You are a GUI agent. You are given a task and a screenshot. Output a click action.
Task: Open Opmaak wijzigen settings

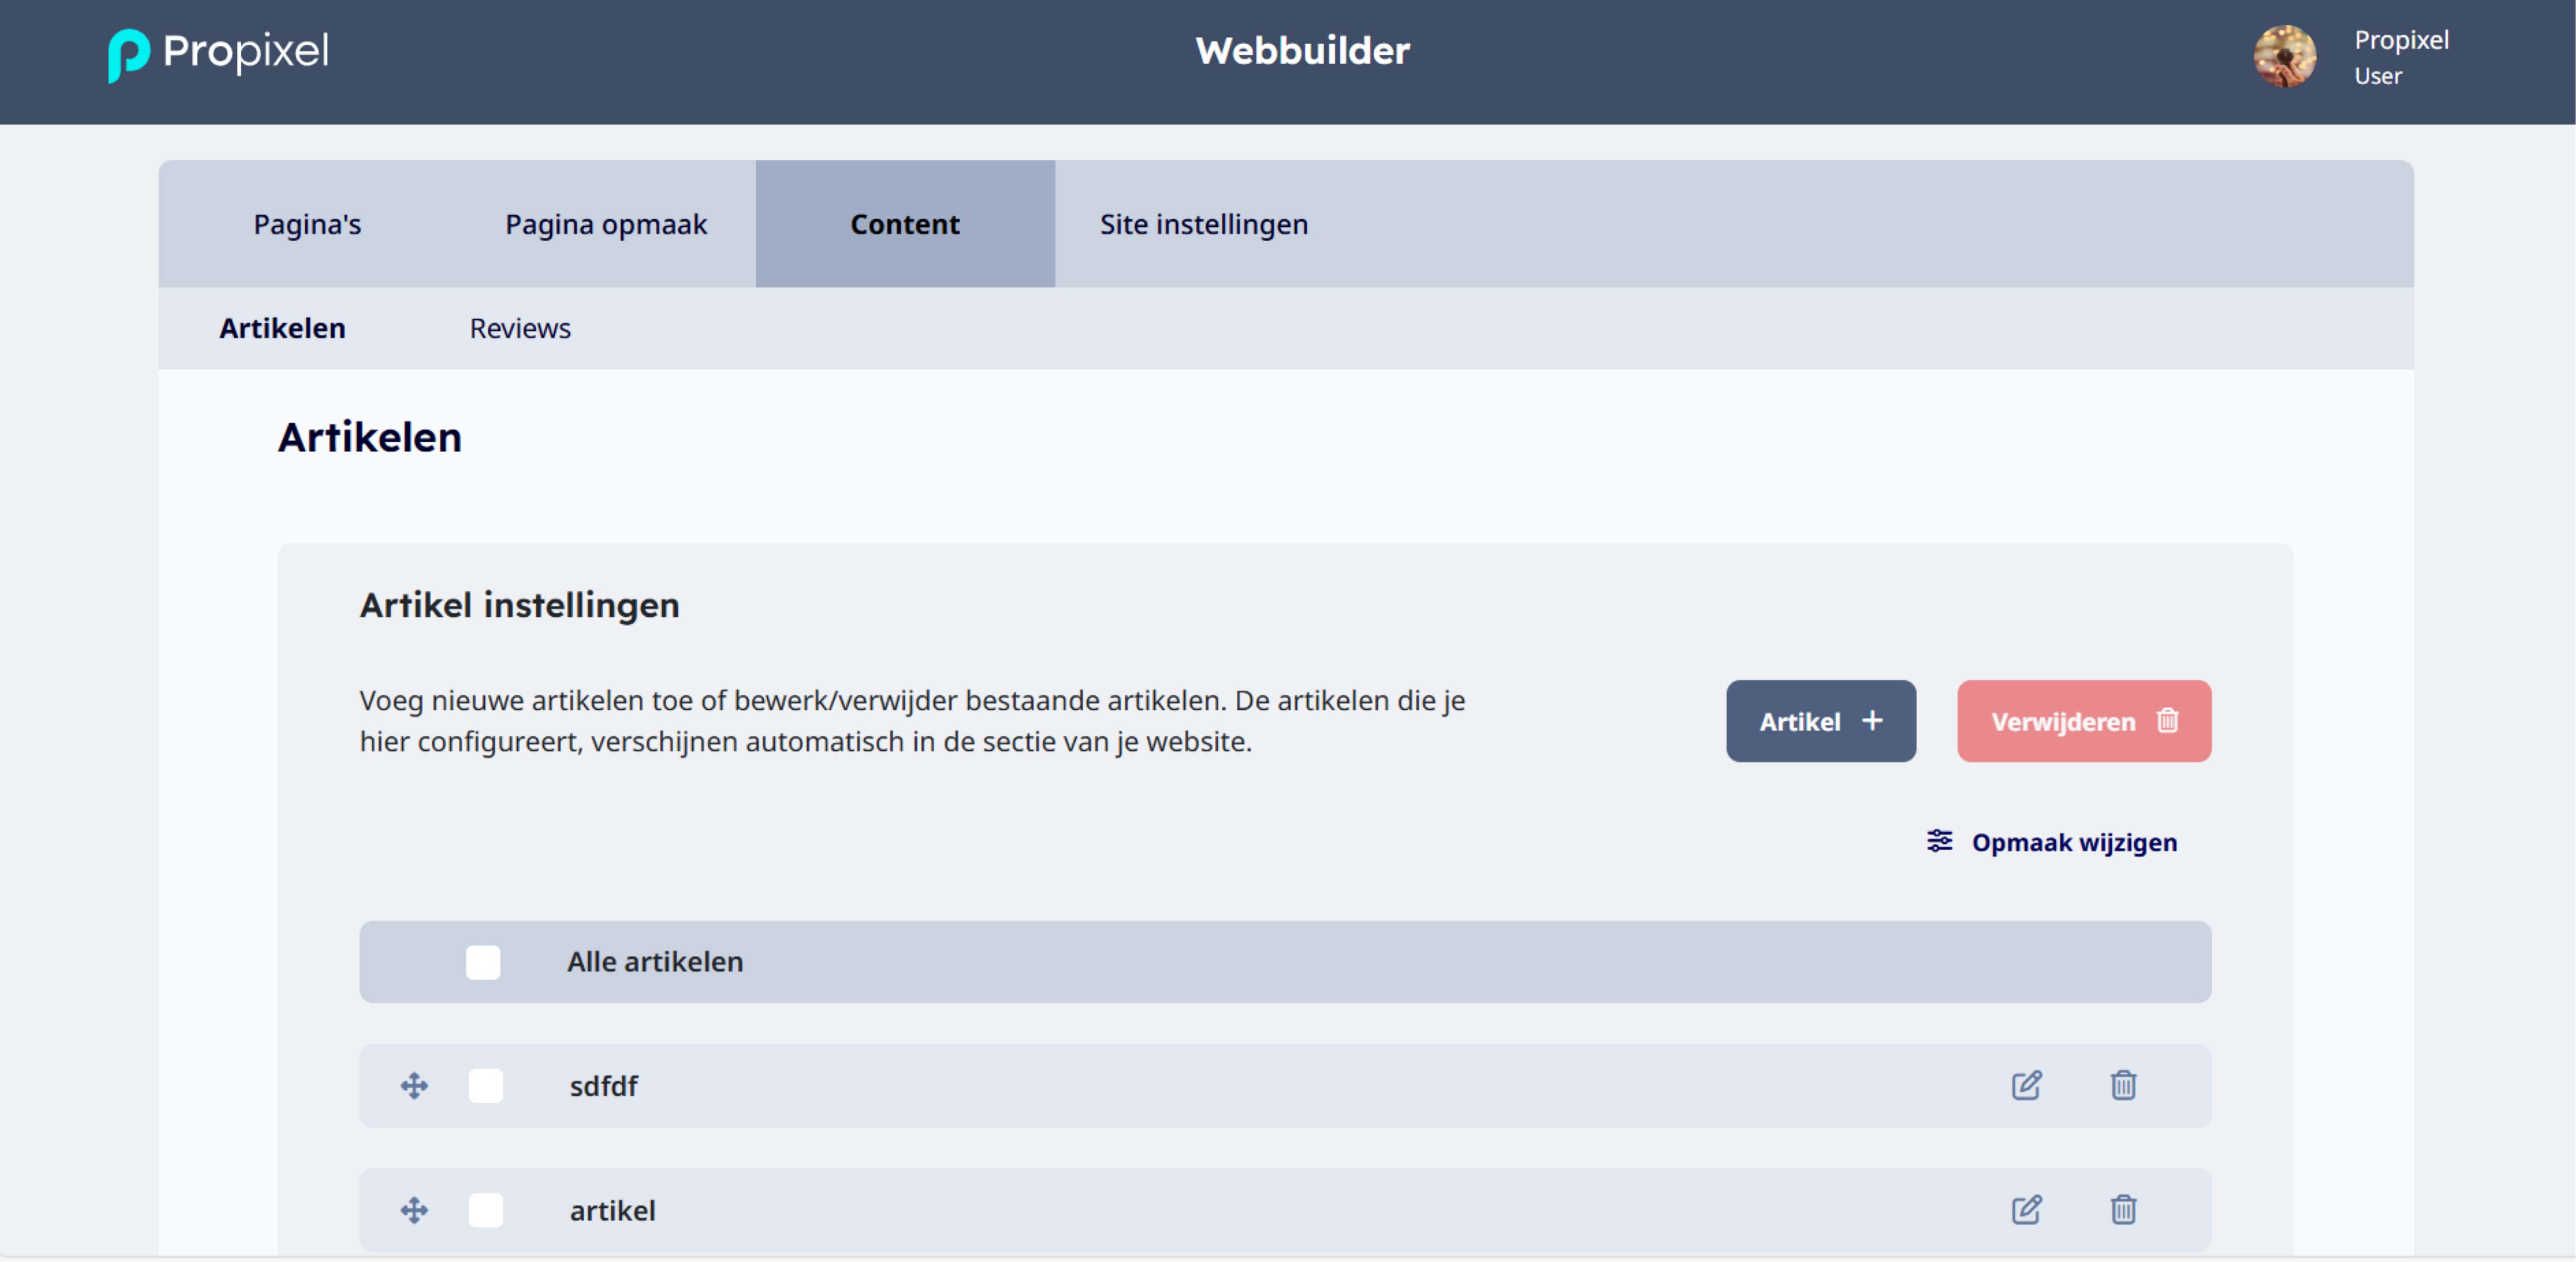(2051, 842)
